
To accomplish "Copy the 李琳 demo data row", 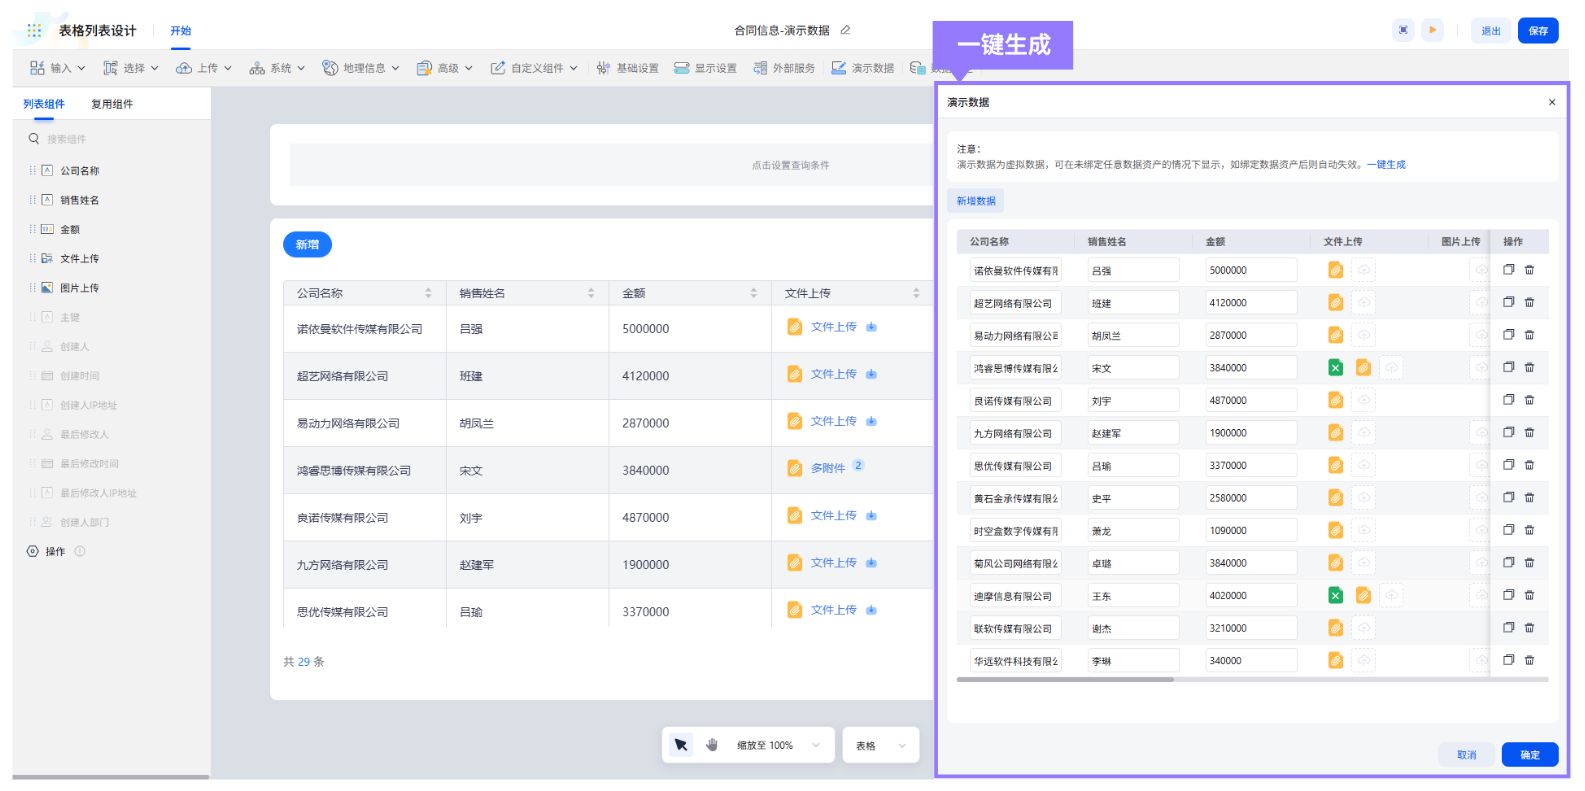I will (x=1509, y=660).
